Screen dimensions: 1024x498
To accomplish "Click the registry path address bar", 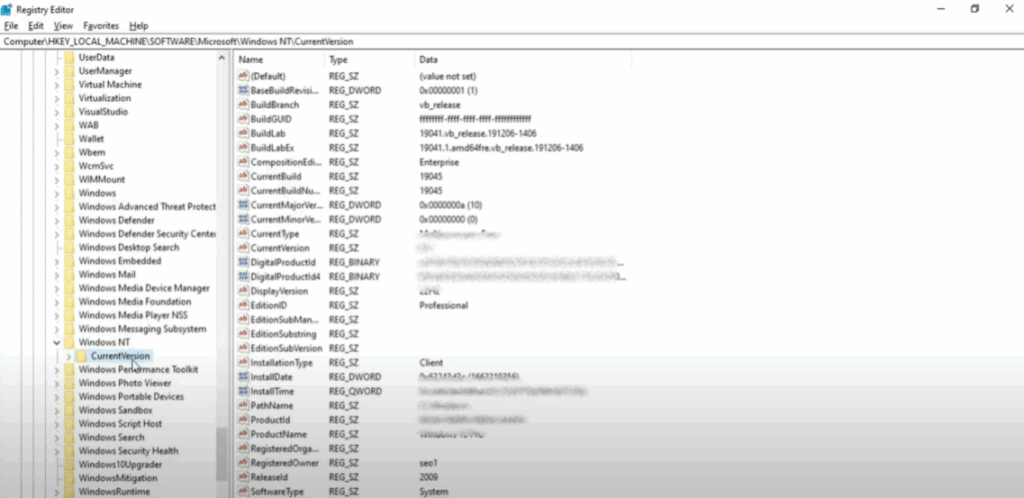I will click(x=512, y=41).
